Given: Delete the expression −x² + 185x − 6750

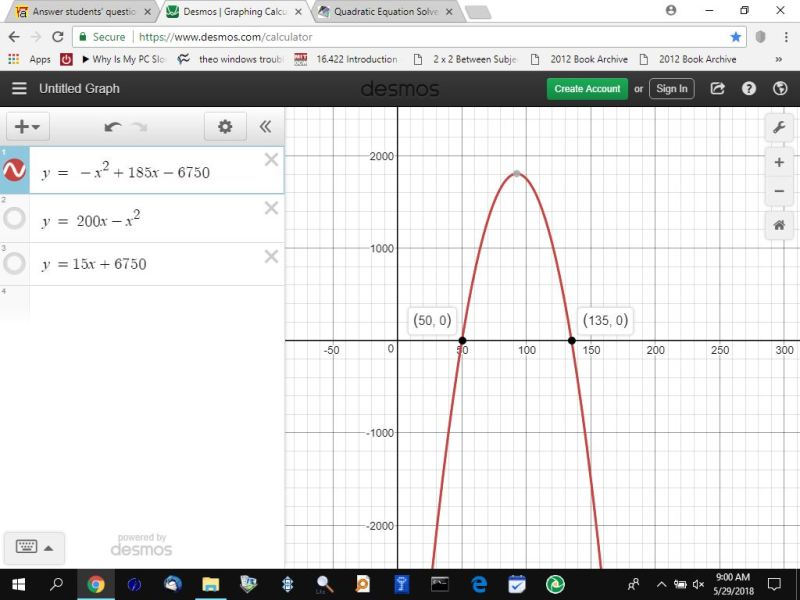Looking at the screenshot, I should pyautogui.click(x=271, y=160).
